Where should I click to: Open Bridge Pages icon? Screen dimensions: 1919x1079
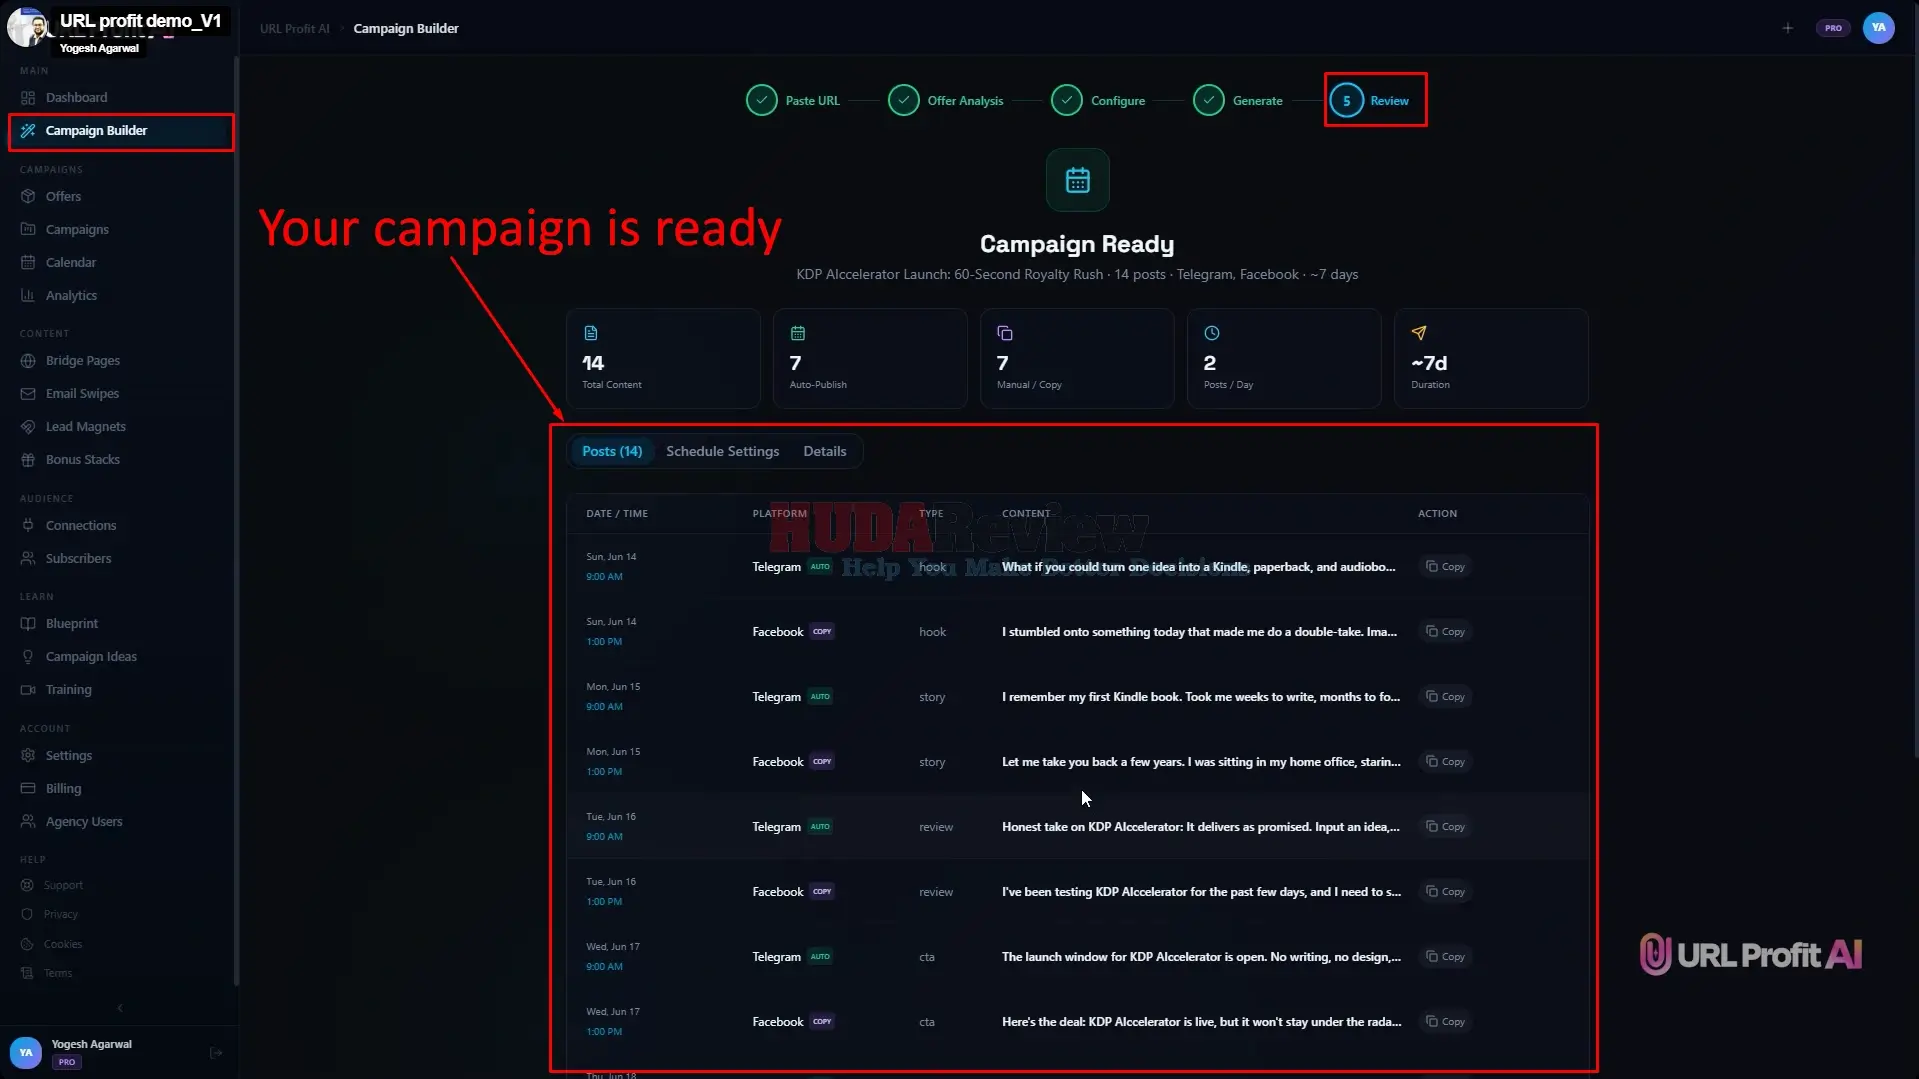pos(28,360)
